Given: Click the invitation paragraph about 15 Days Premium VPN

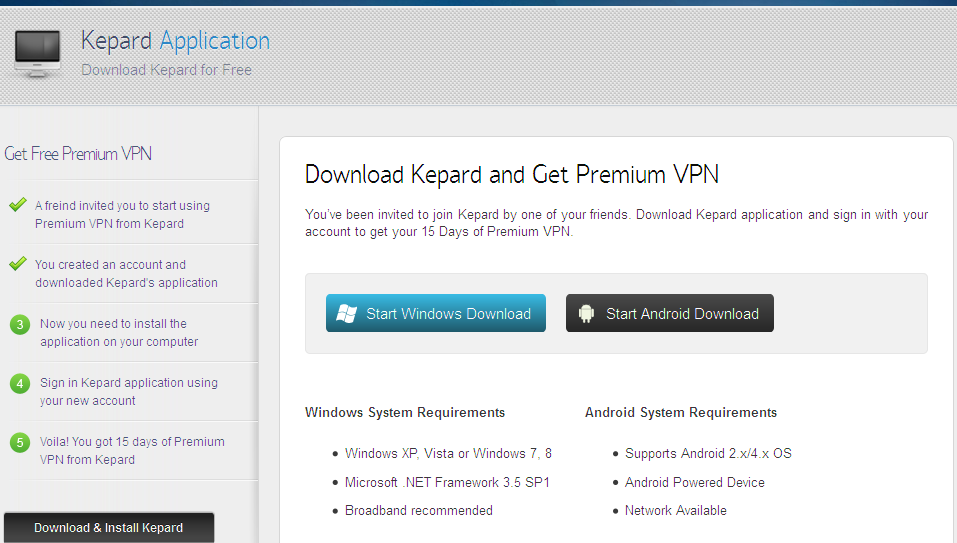Looking at the screenshot, I should click(x=616, y=223).
